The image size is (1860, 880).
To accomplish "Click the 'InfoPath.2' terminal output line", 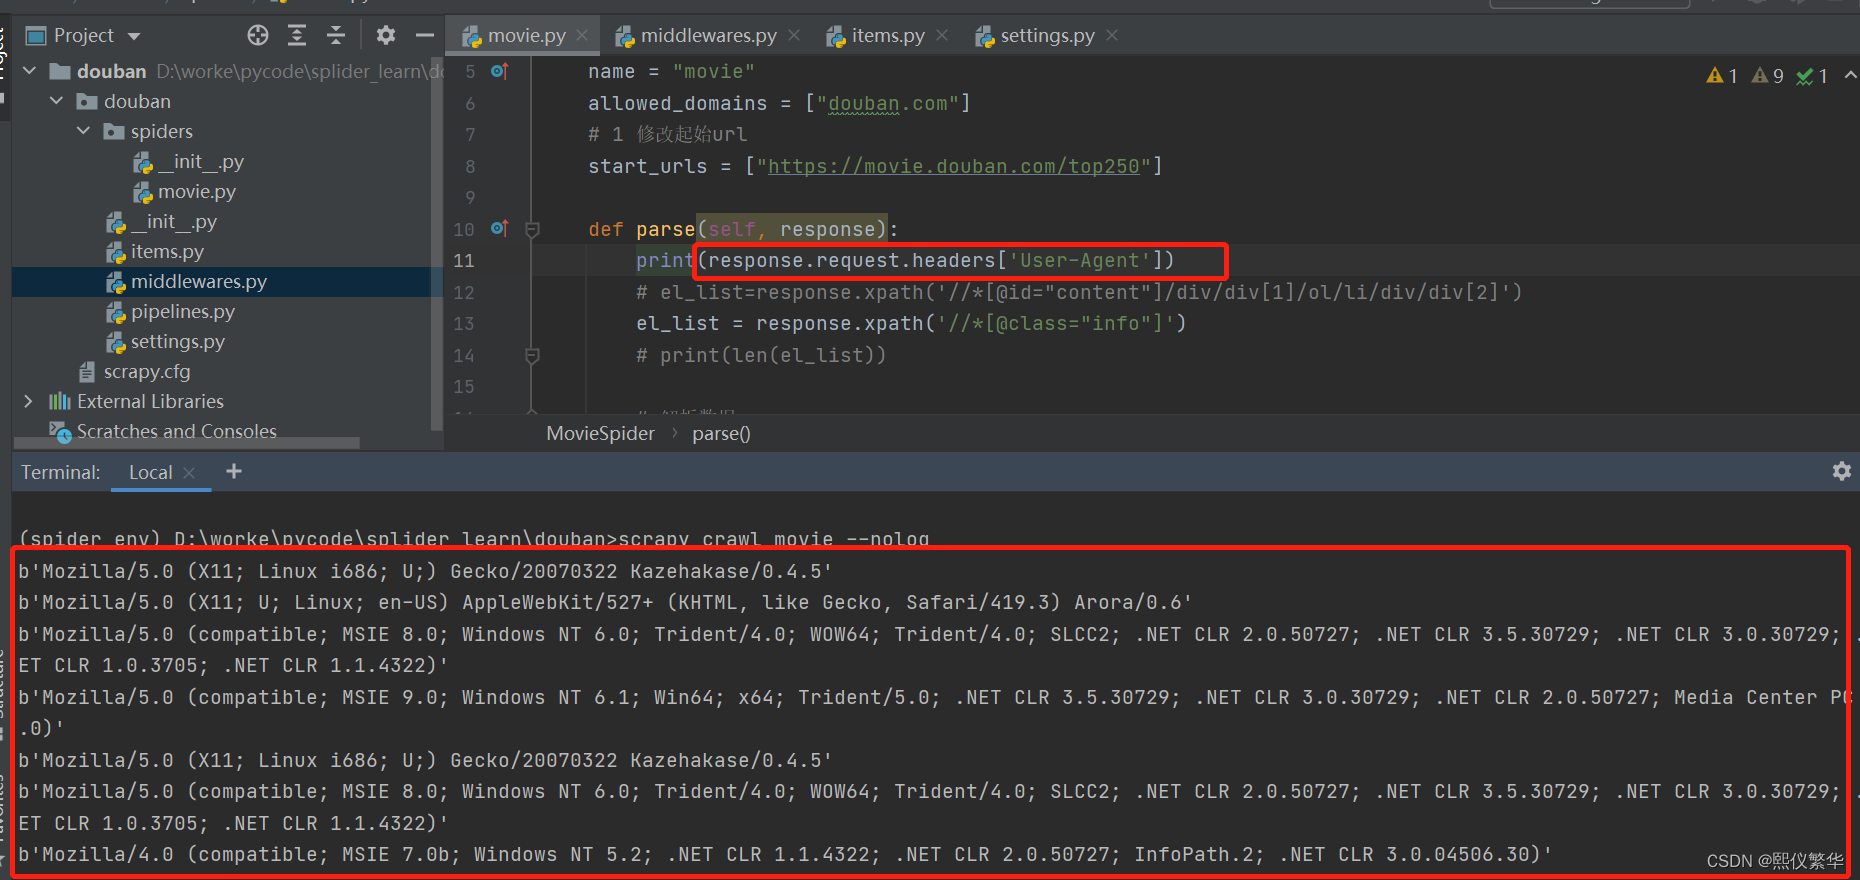I will click(785, 854).
